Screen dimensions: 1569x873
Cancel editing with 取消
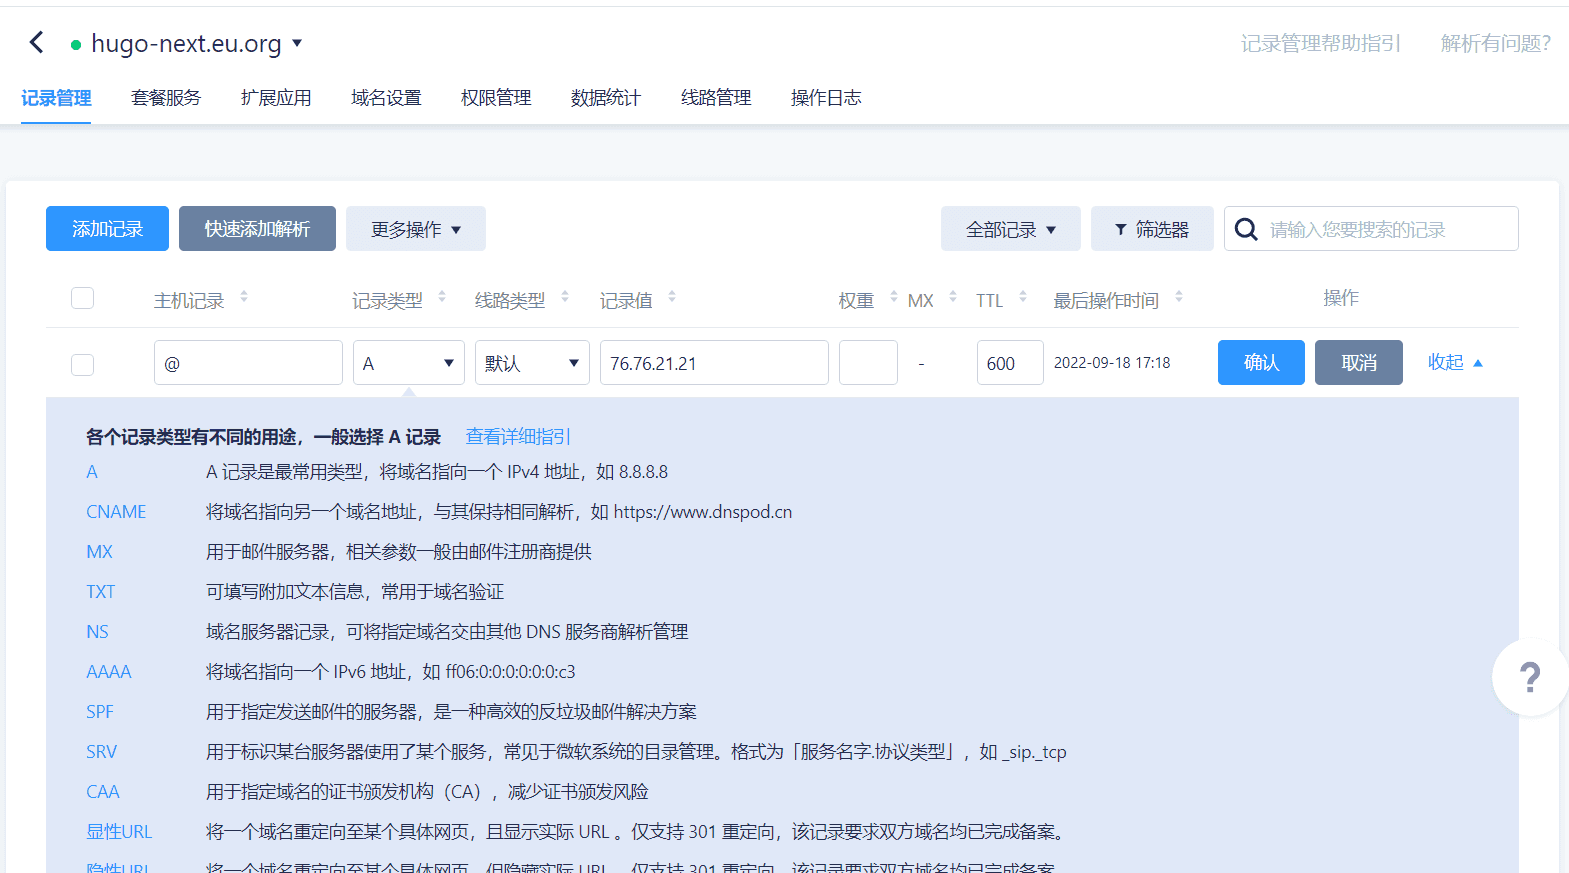1359,362
